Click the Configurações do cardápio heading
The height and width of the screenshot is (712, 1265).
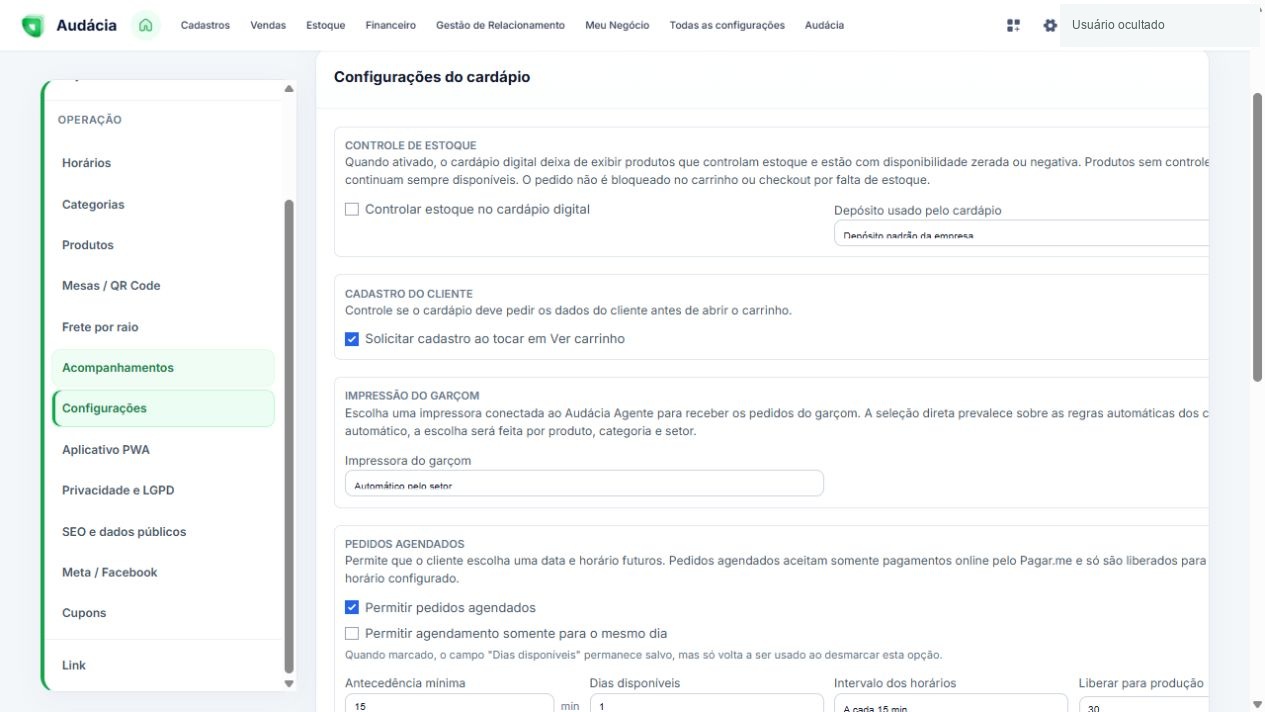pyautogui.click(x=432, y=77)
